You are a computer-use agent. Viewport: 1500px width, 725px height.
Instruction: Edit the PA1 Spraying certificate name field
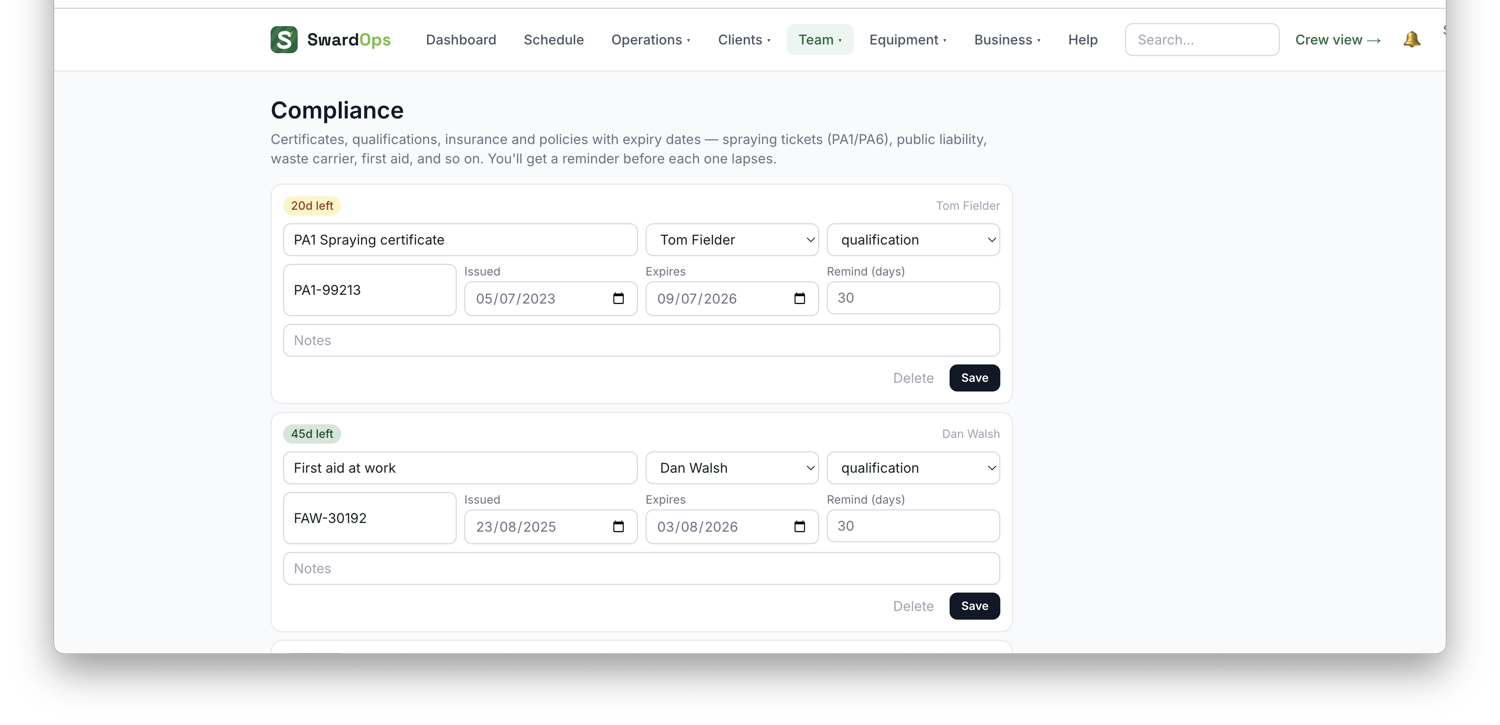pos(460,240)
